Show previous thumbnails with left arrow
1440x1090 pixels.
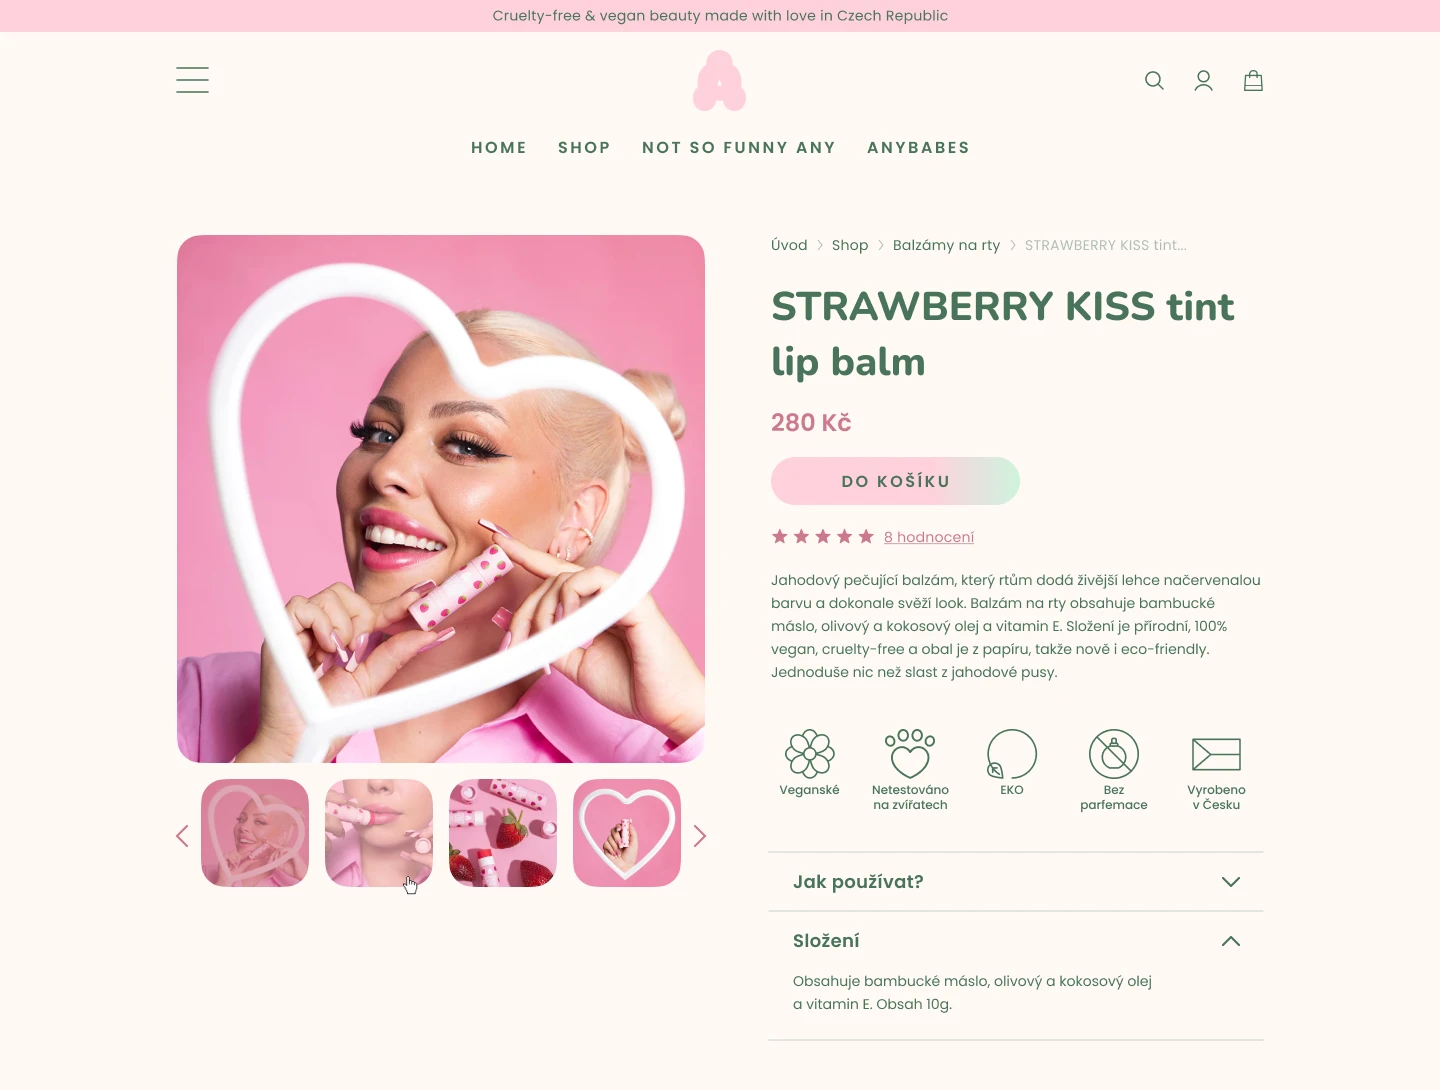pos(182,836)
